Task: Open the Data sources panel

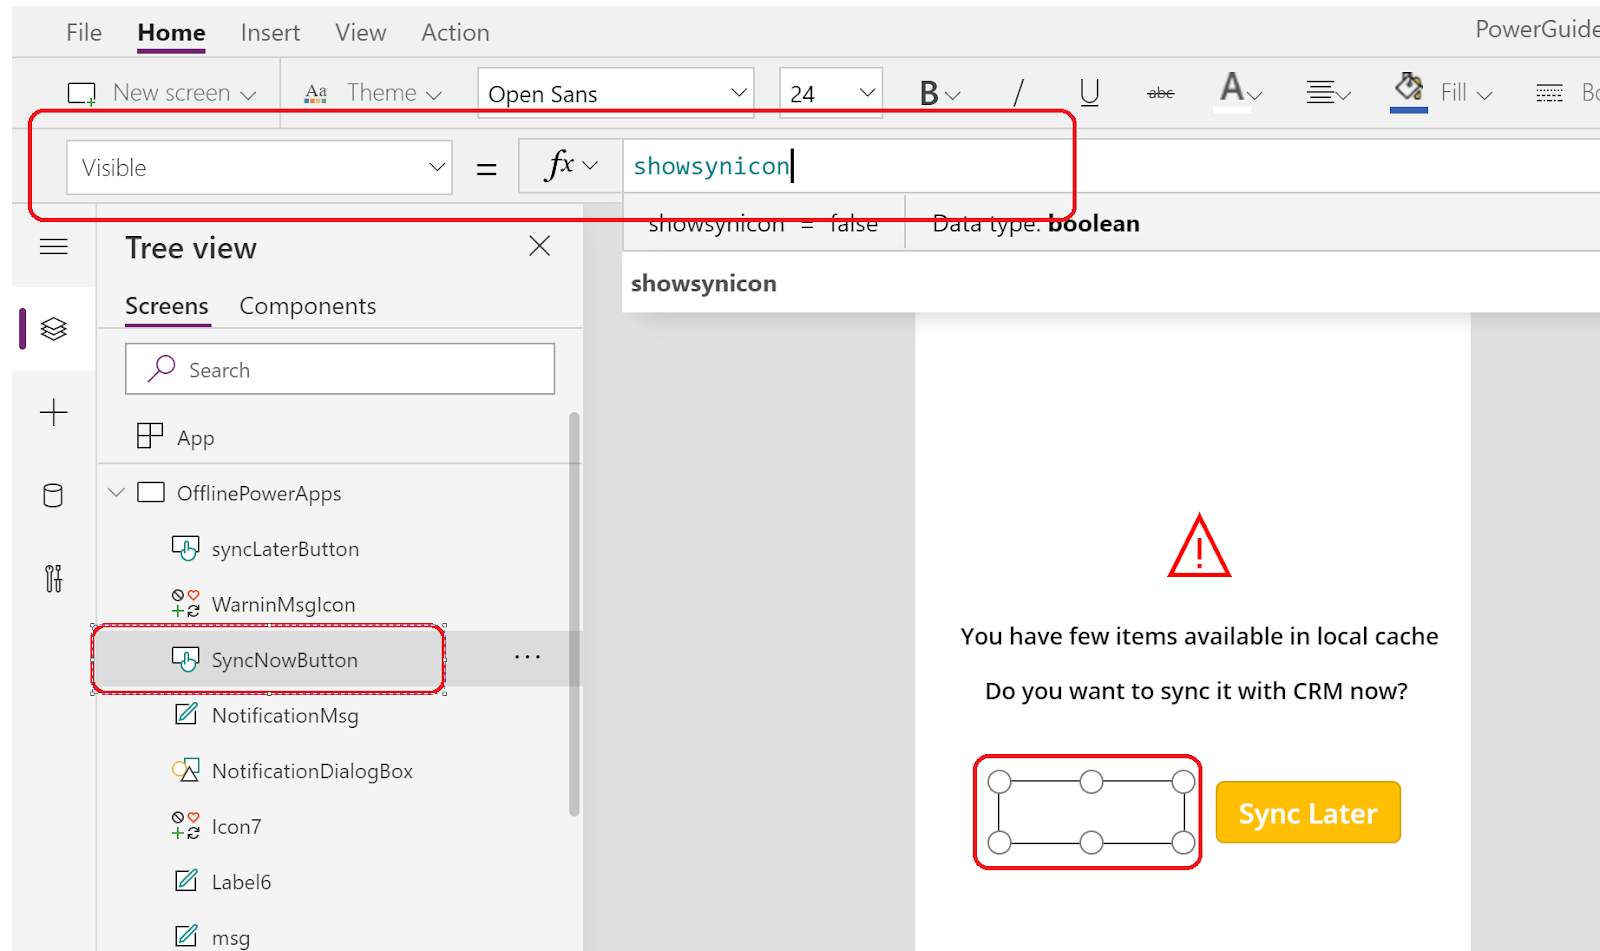Action: (x=52, y=494)
